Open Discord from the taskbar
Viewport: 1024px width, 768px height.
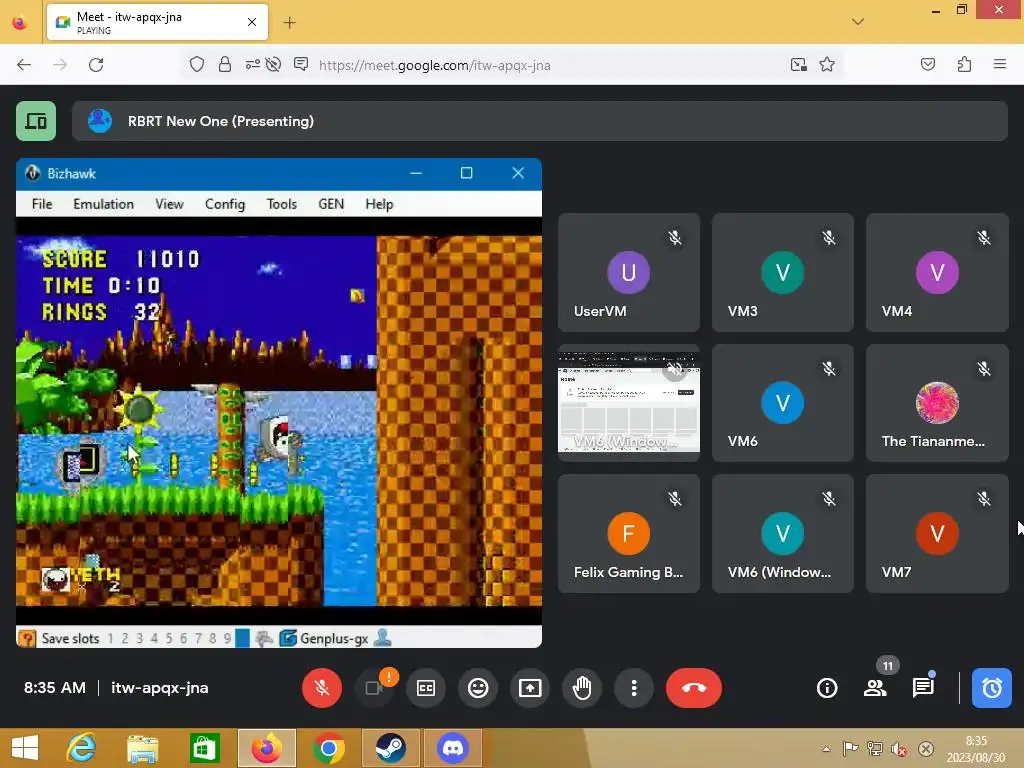tap(453, 748)
